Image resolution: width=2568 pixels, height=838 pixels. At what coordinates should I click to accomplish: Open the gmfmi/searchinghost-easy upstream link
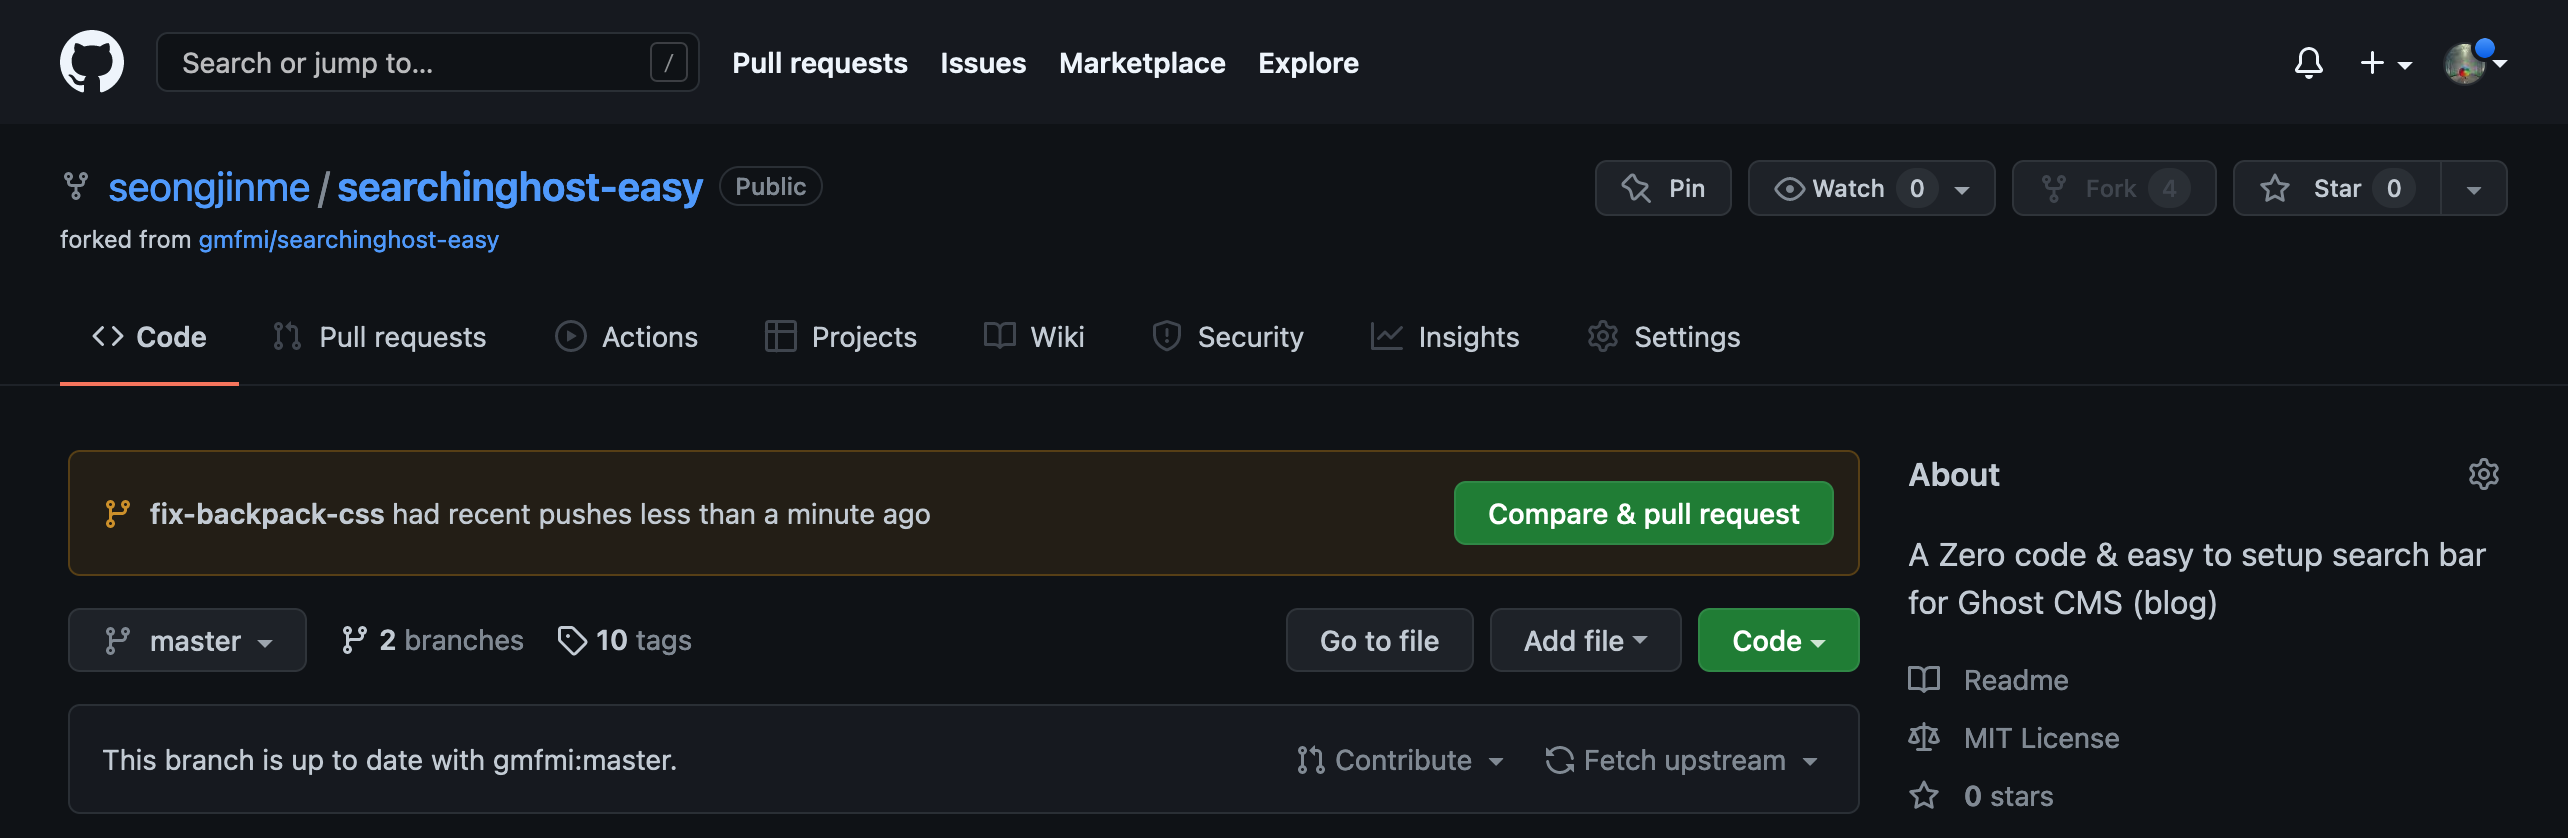(x=348, y=240)
